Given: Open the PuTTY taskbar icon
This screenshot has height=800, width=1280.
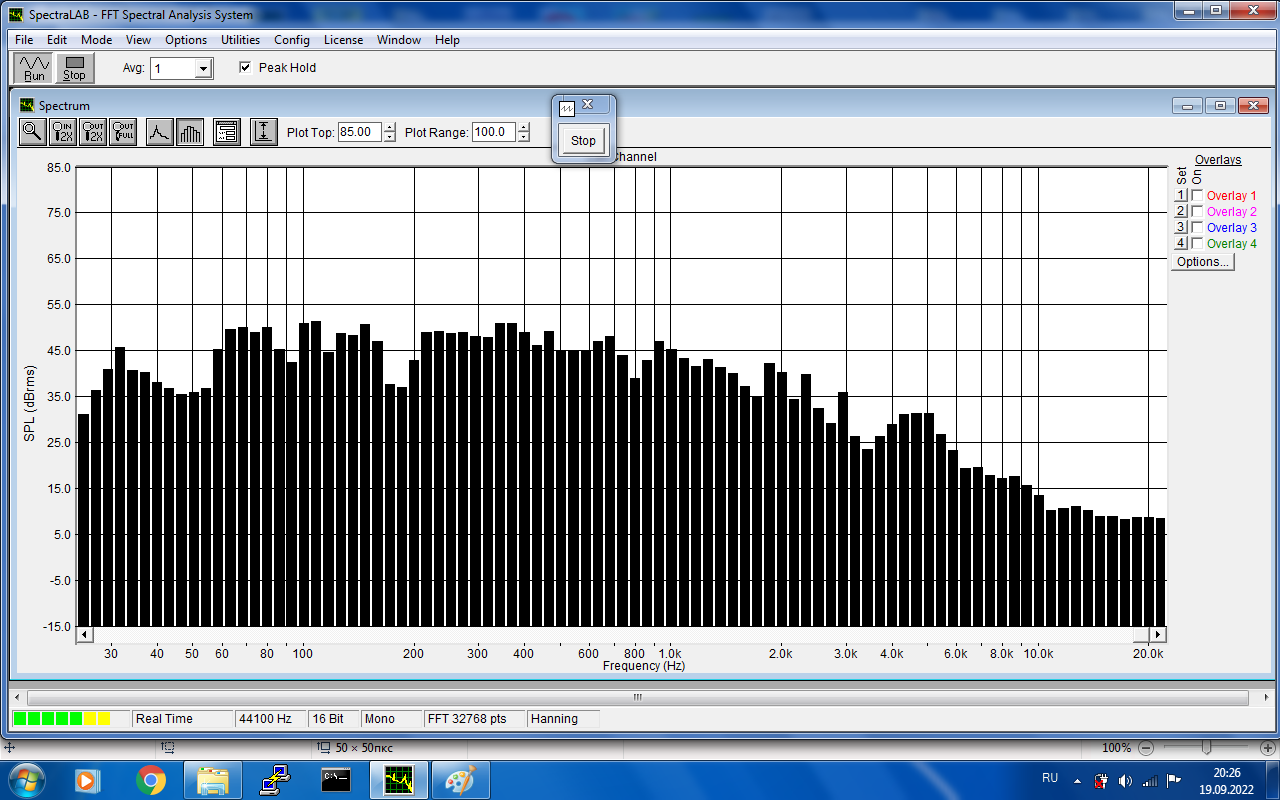Looking at the screenshot, I should (x=275, y=779).
